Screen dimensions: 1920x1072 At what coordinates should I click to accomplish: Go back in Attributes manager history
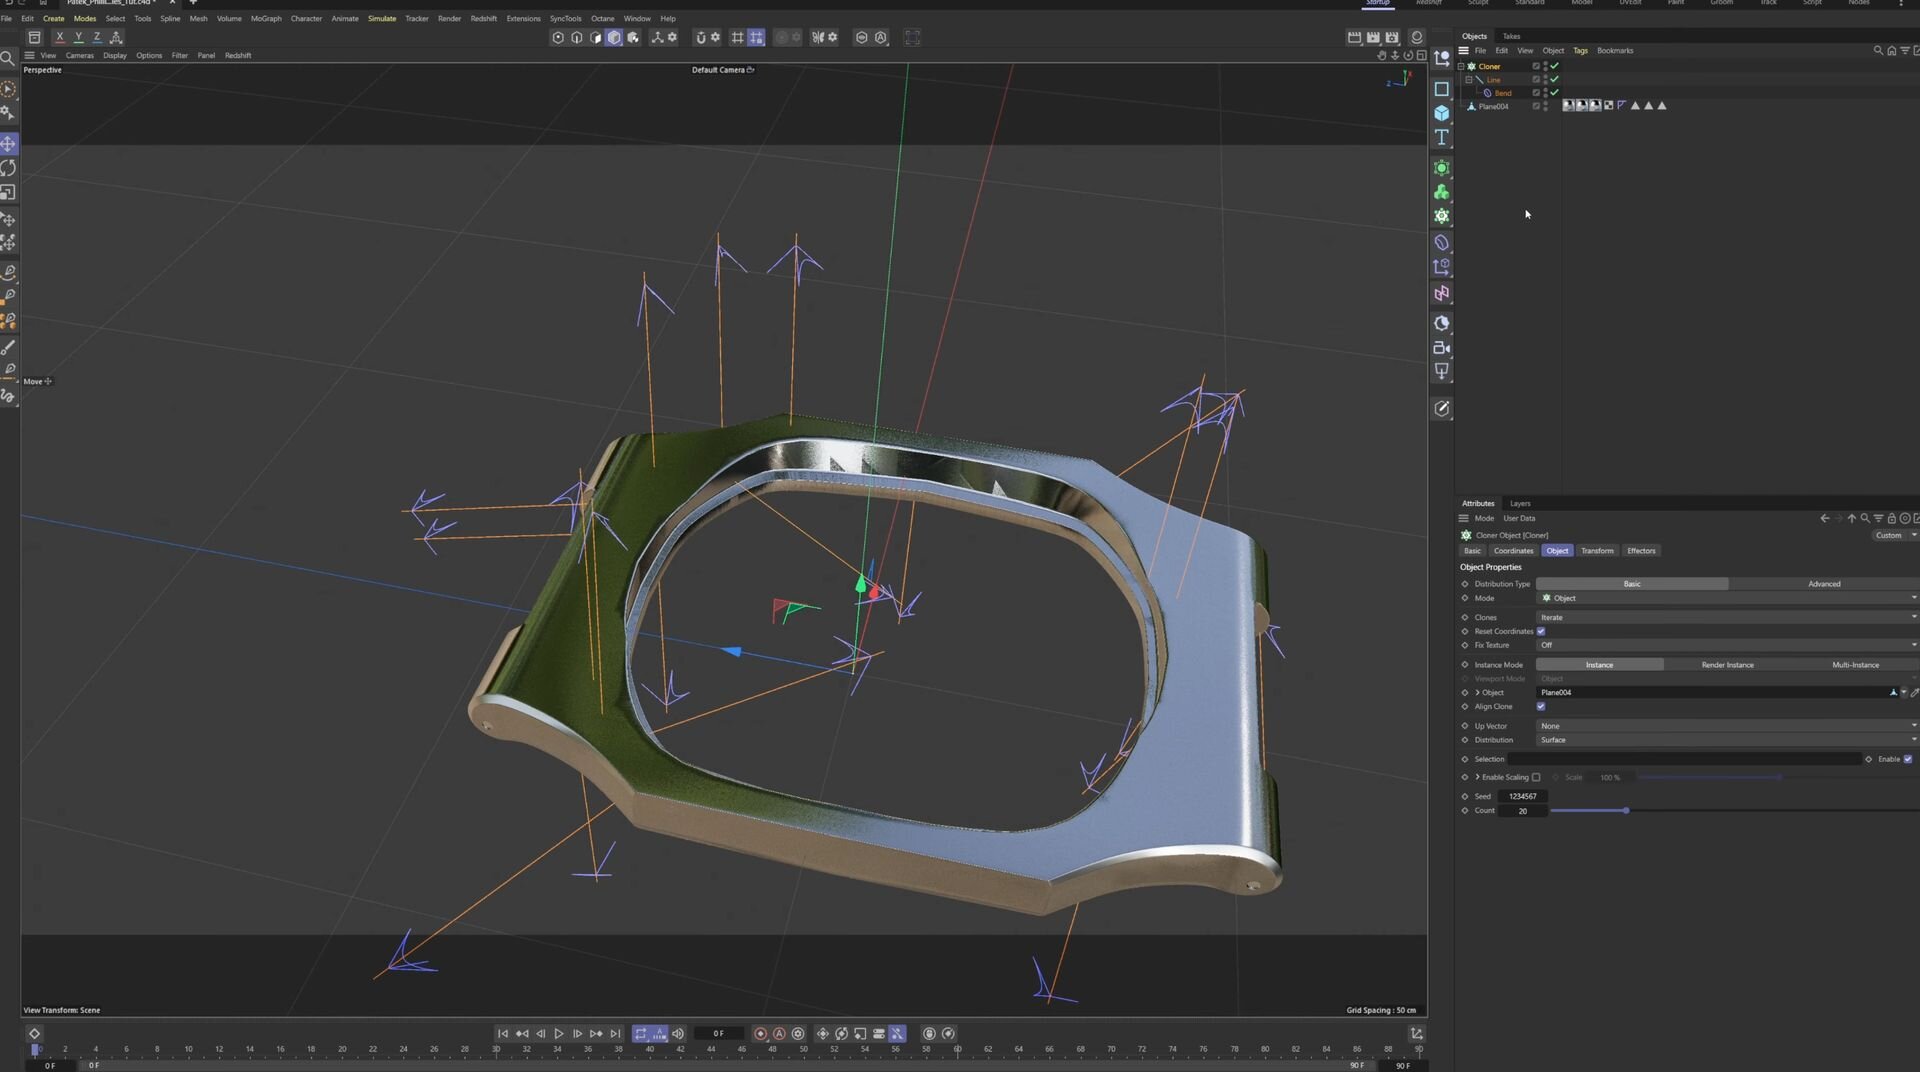(1825, 518)
